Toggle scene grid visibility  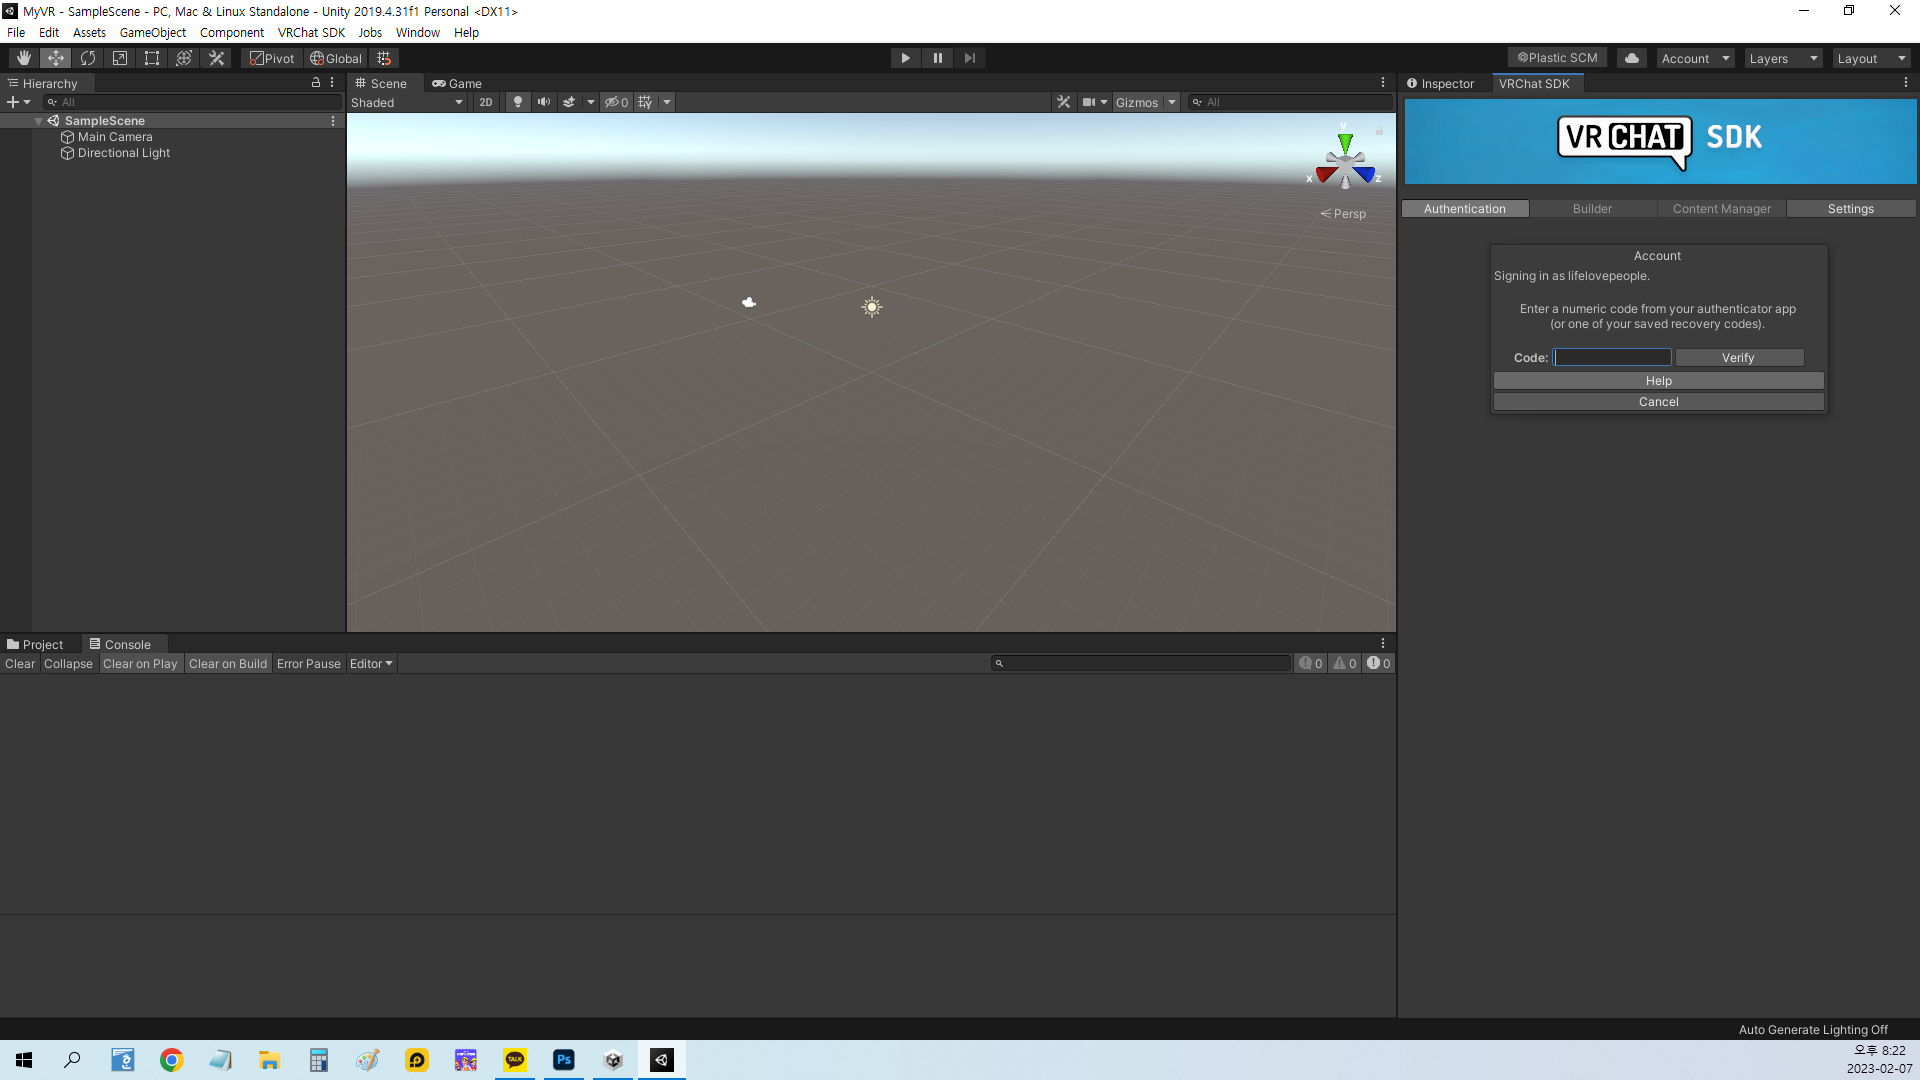coord(645,102)
